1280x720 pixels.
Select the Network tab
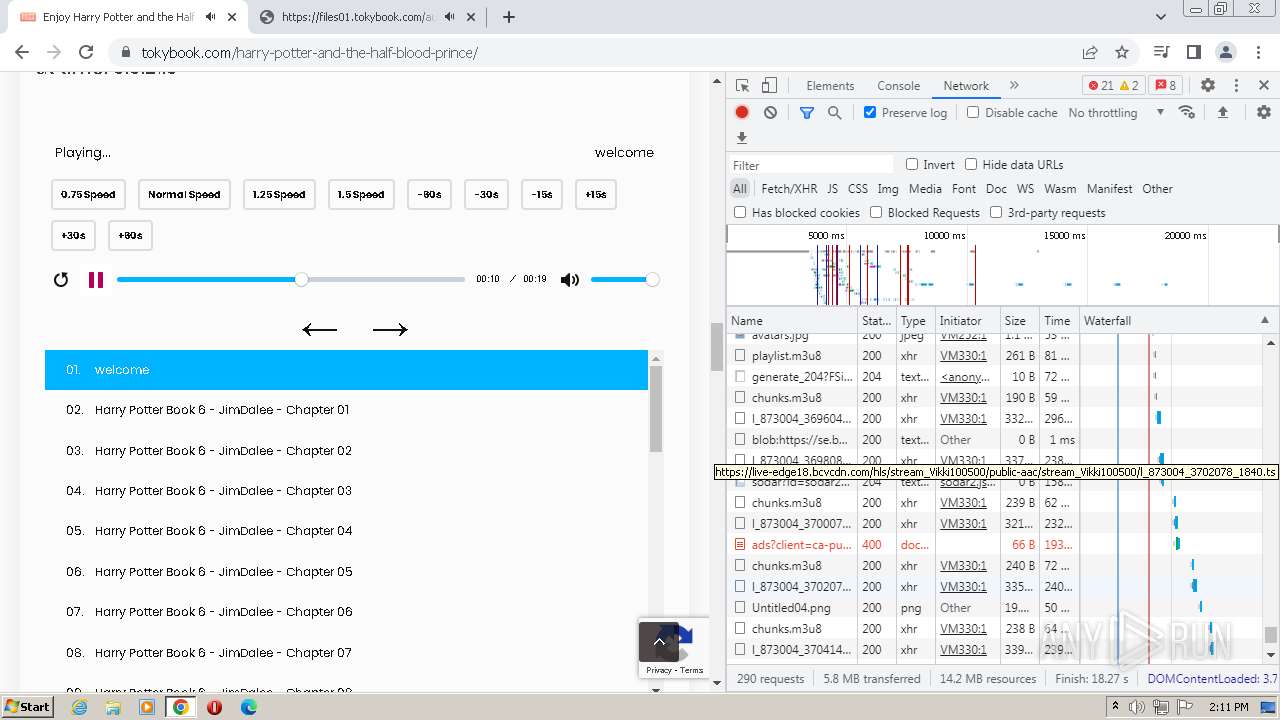[x=966, y=86]
